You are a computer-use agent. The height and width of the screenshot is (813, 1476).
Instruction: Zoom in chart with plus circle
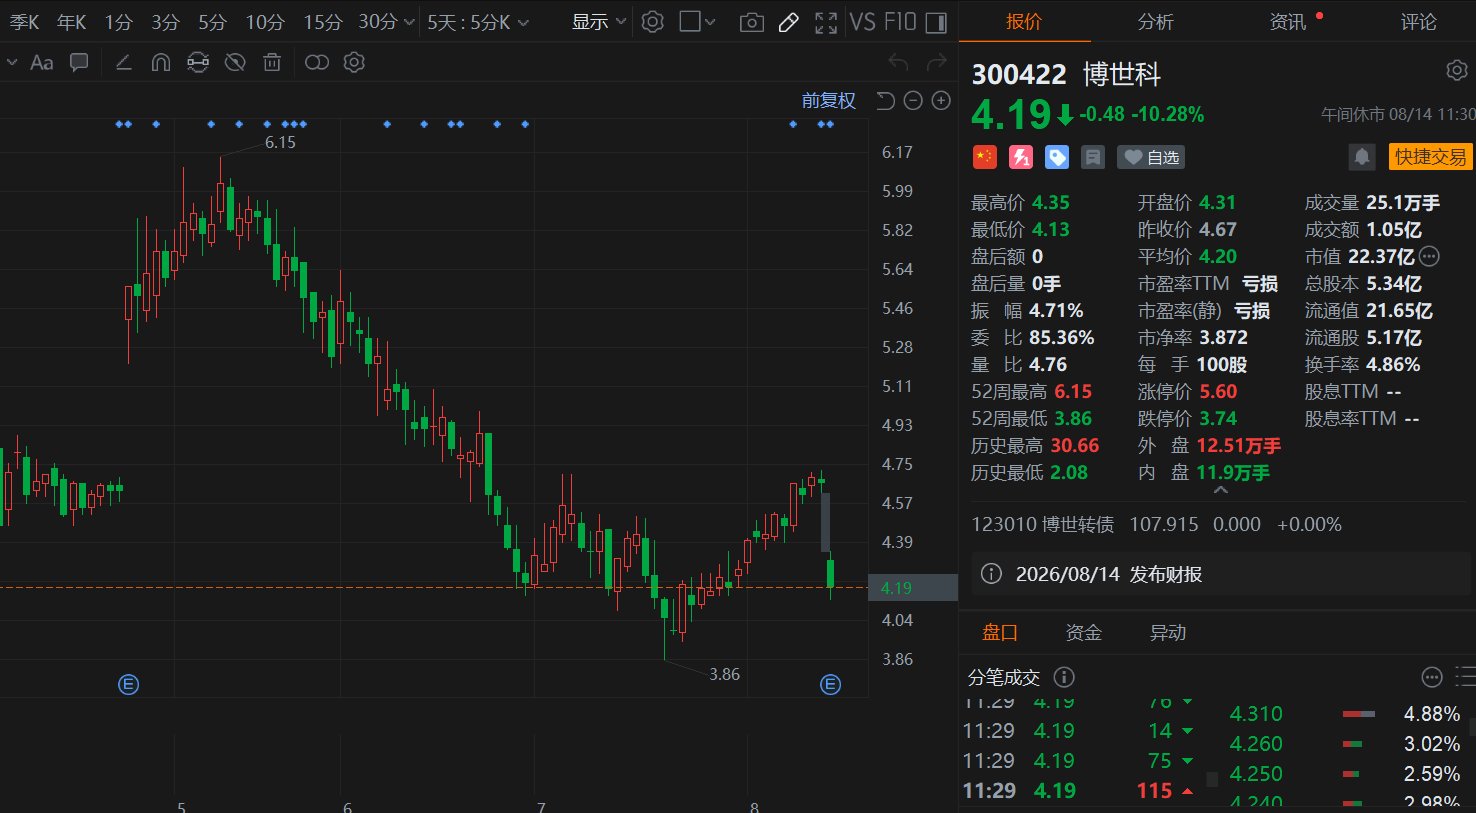point(941,100)
